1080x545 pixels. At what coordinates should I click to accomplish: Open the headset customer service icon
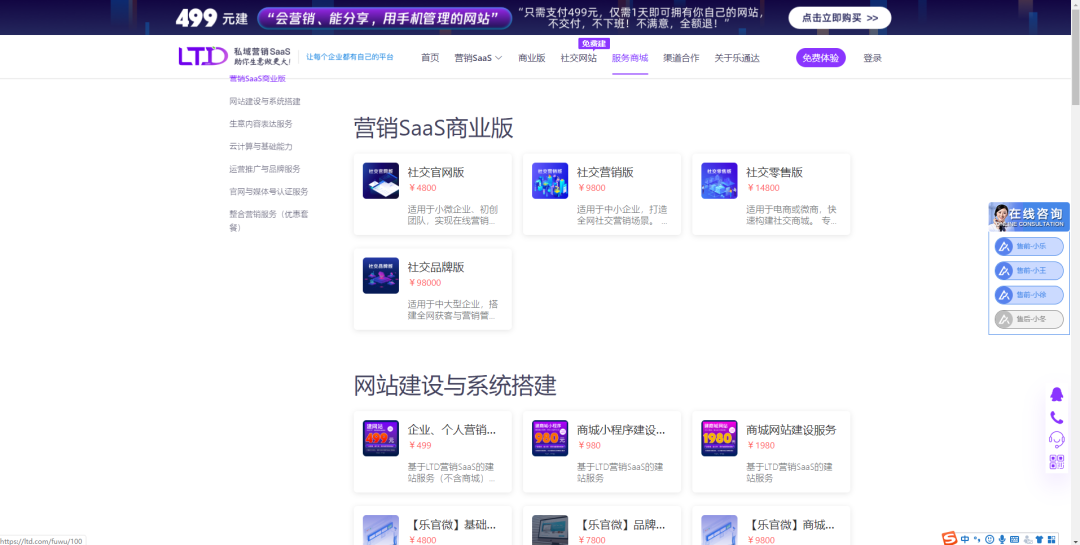coord(1056,440)
